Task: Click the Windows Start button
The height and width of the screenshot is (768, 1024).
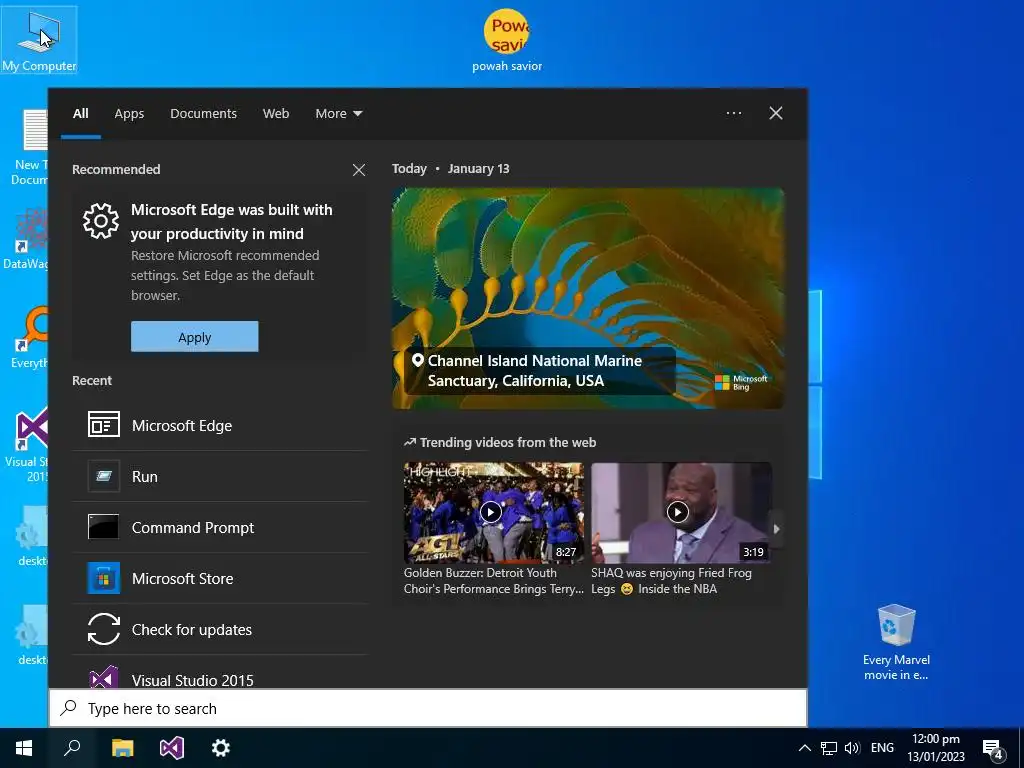Action: pos(24,748)
